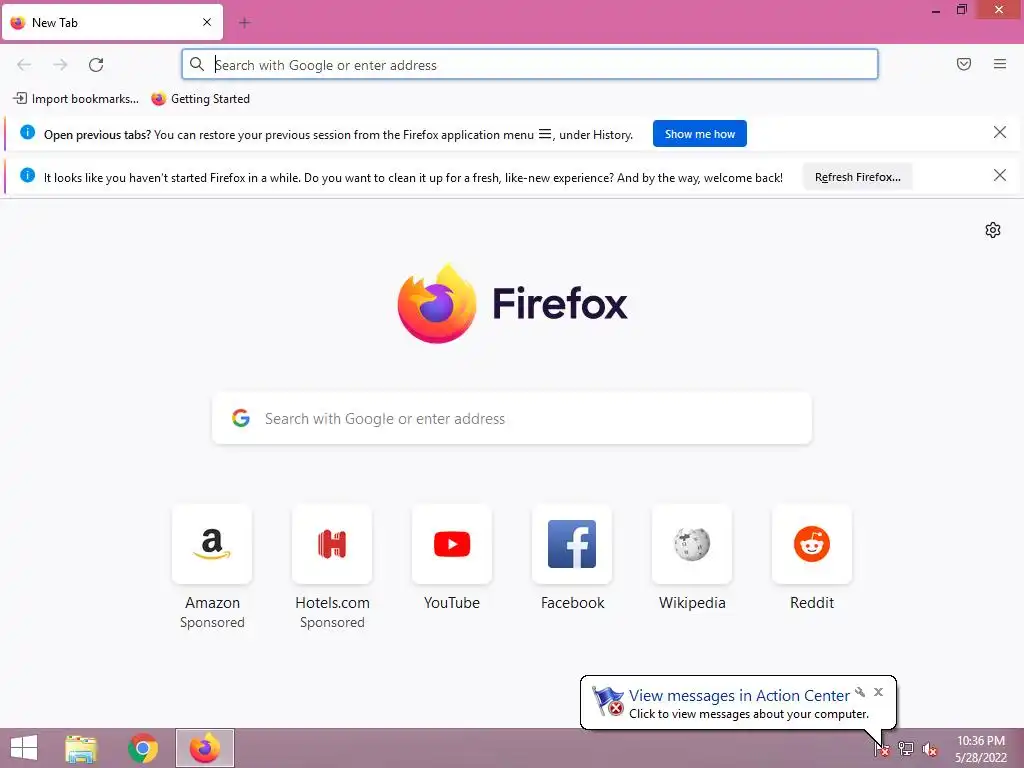Click the wrench icon in Action Center balloon
Image resolution: width=1024 pixels, height=768 pixels.
(860, 692)
